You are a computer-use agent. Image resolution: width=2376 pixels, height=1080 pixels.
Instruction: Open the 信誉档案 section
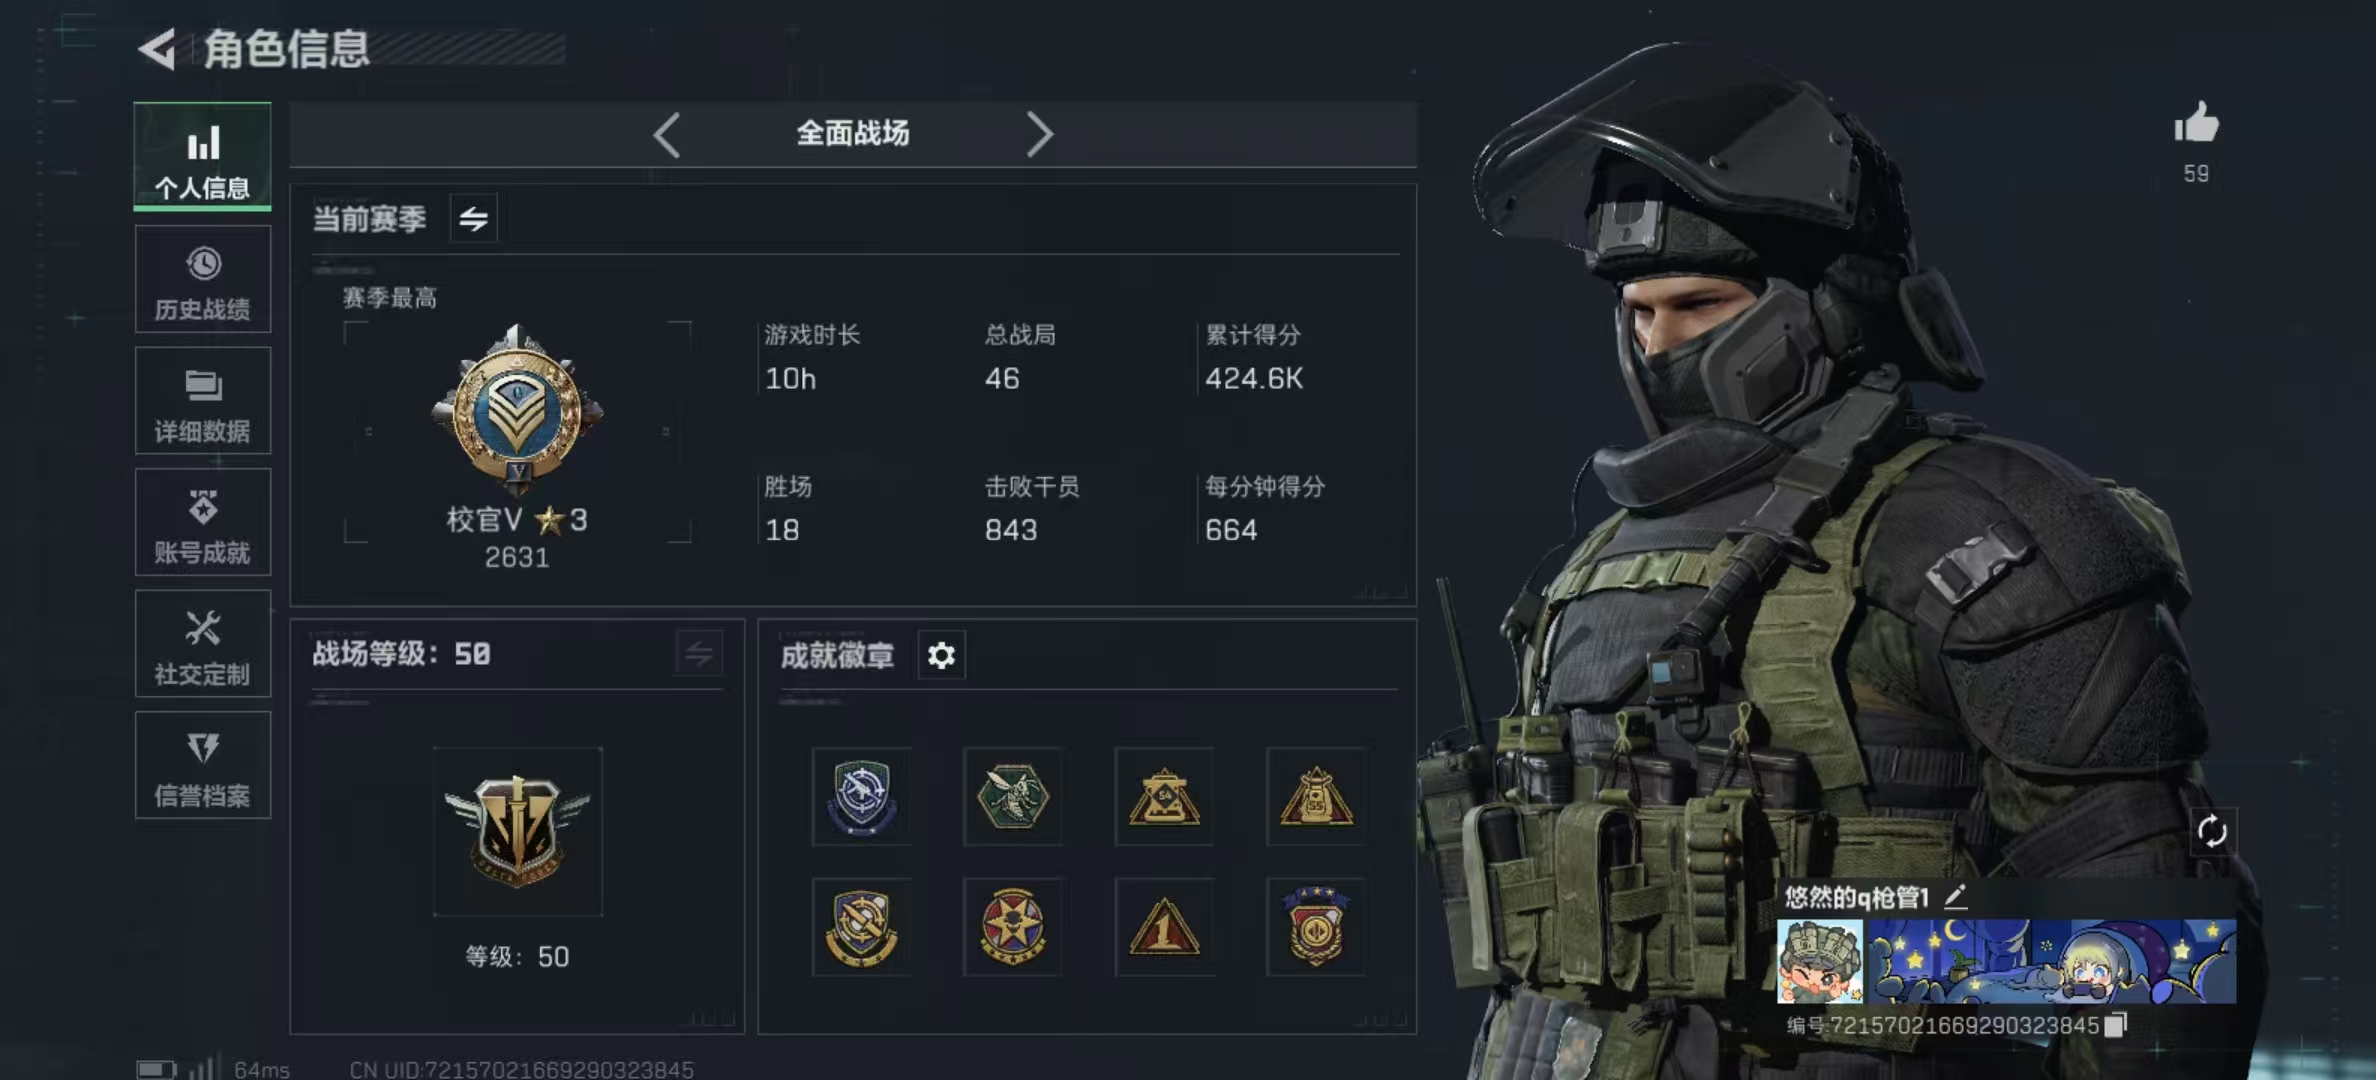[203, 765]
